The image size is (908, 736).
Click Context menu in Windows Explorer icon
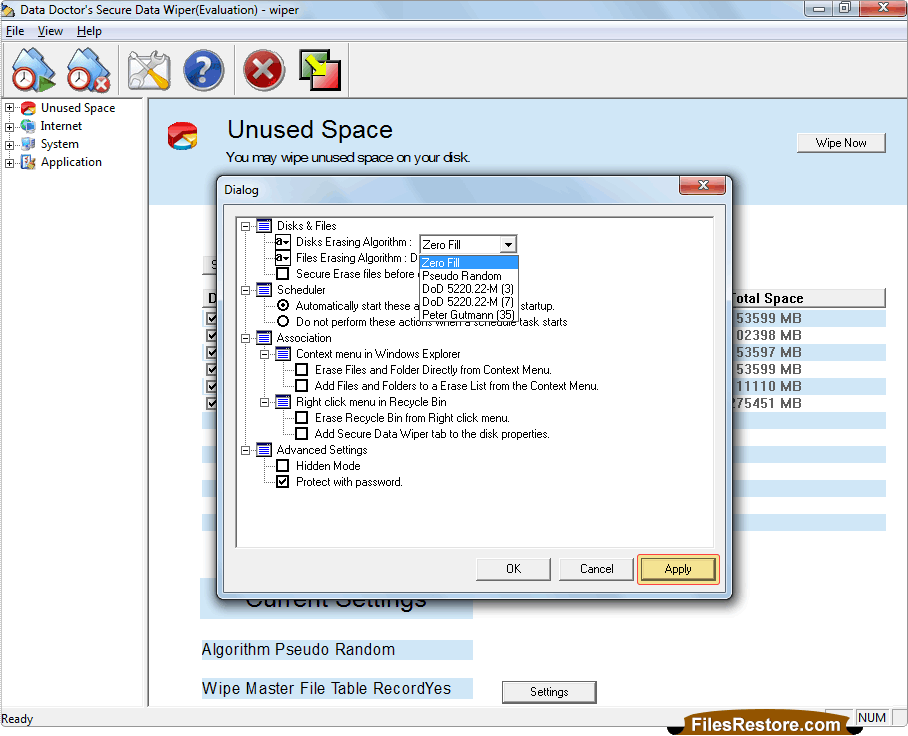tap(283, 354)
